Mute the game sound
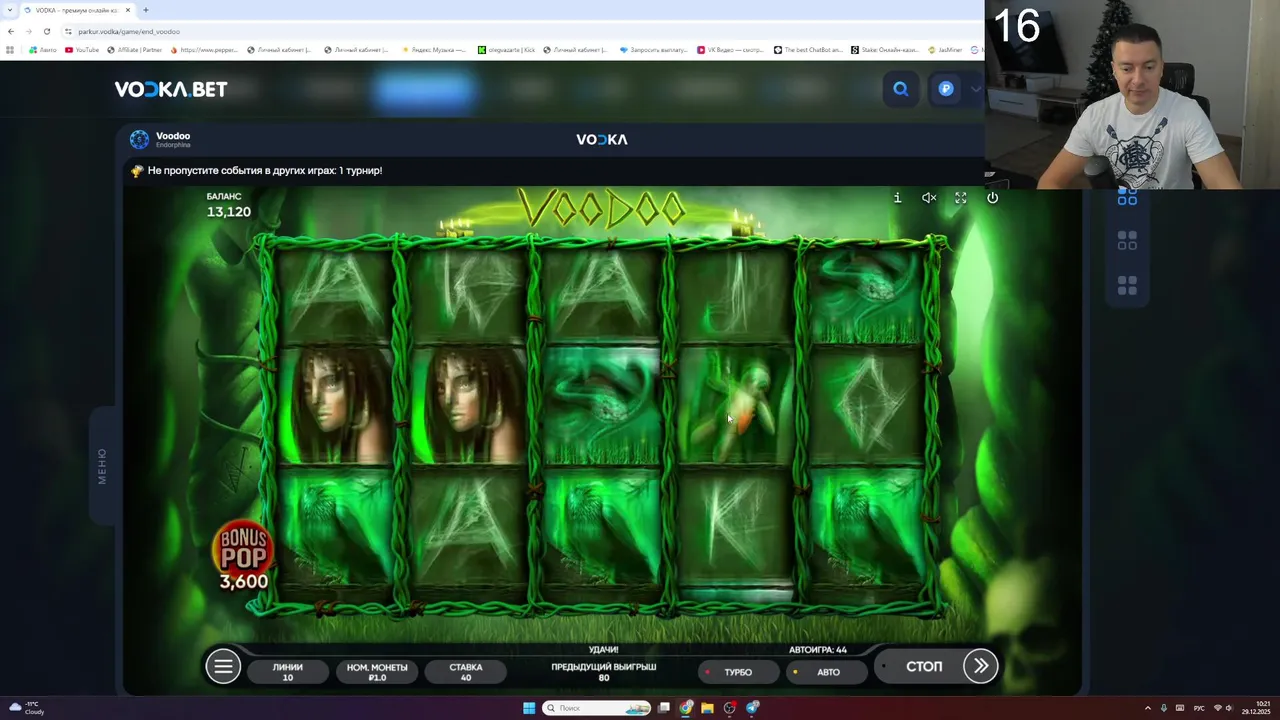 tap(929, 198)
